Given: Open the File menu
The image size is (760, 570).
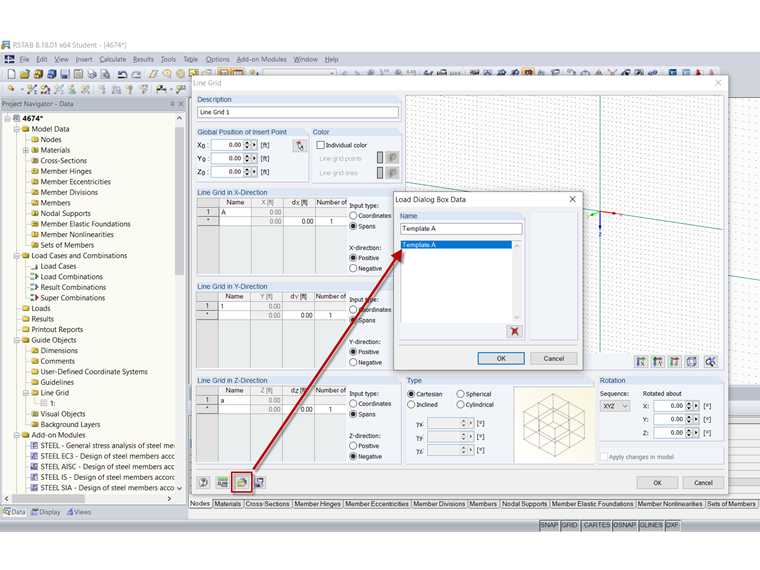Looking at the screenshot, I should tap(24, 59).
